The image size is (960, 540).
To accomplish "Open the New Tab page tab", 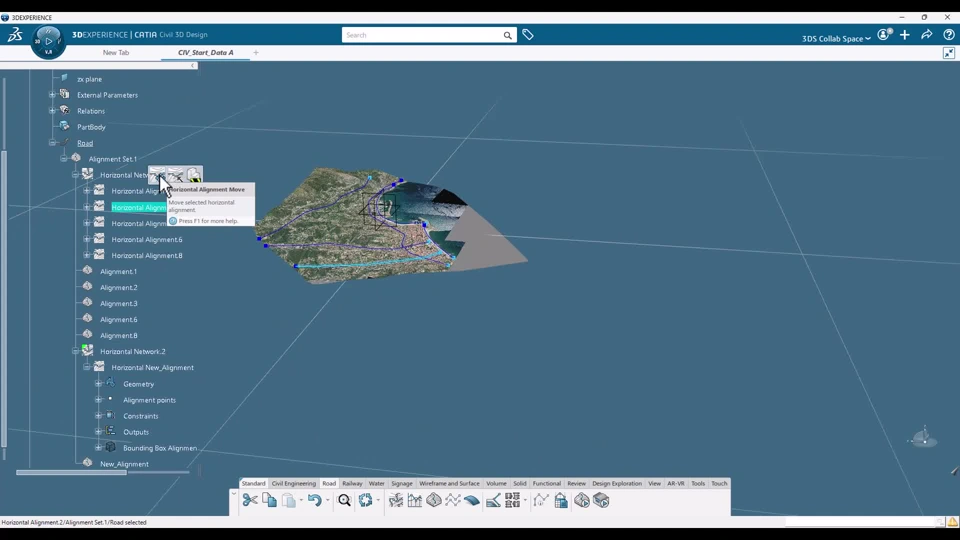I will [116, 53].
